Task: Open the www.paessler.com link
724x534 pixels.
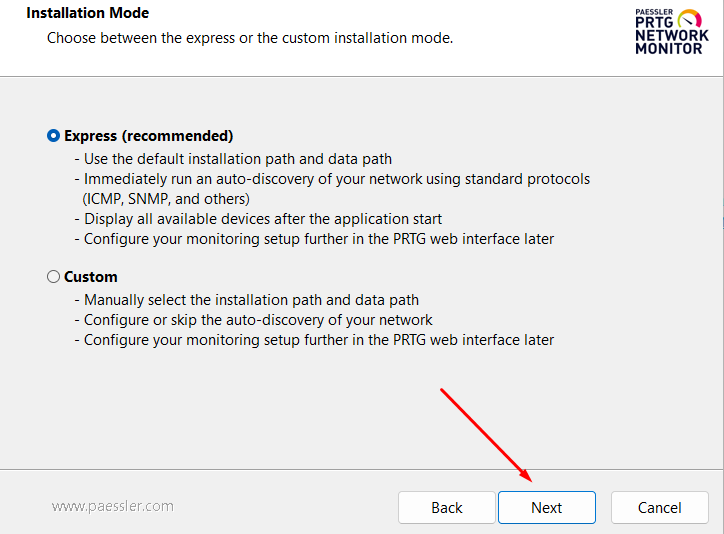Action: point(113,506)
